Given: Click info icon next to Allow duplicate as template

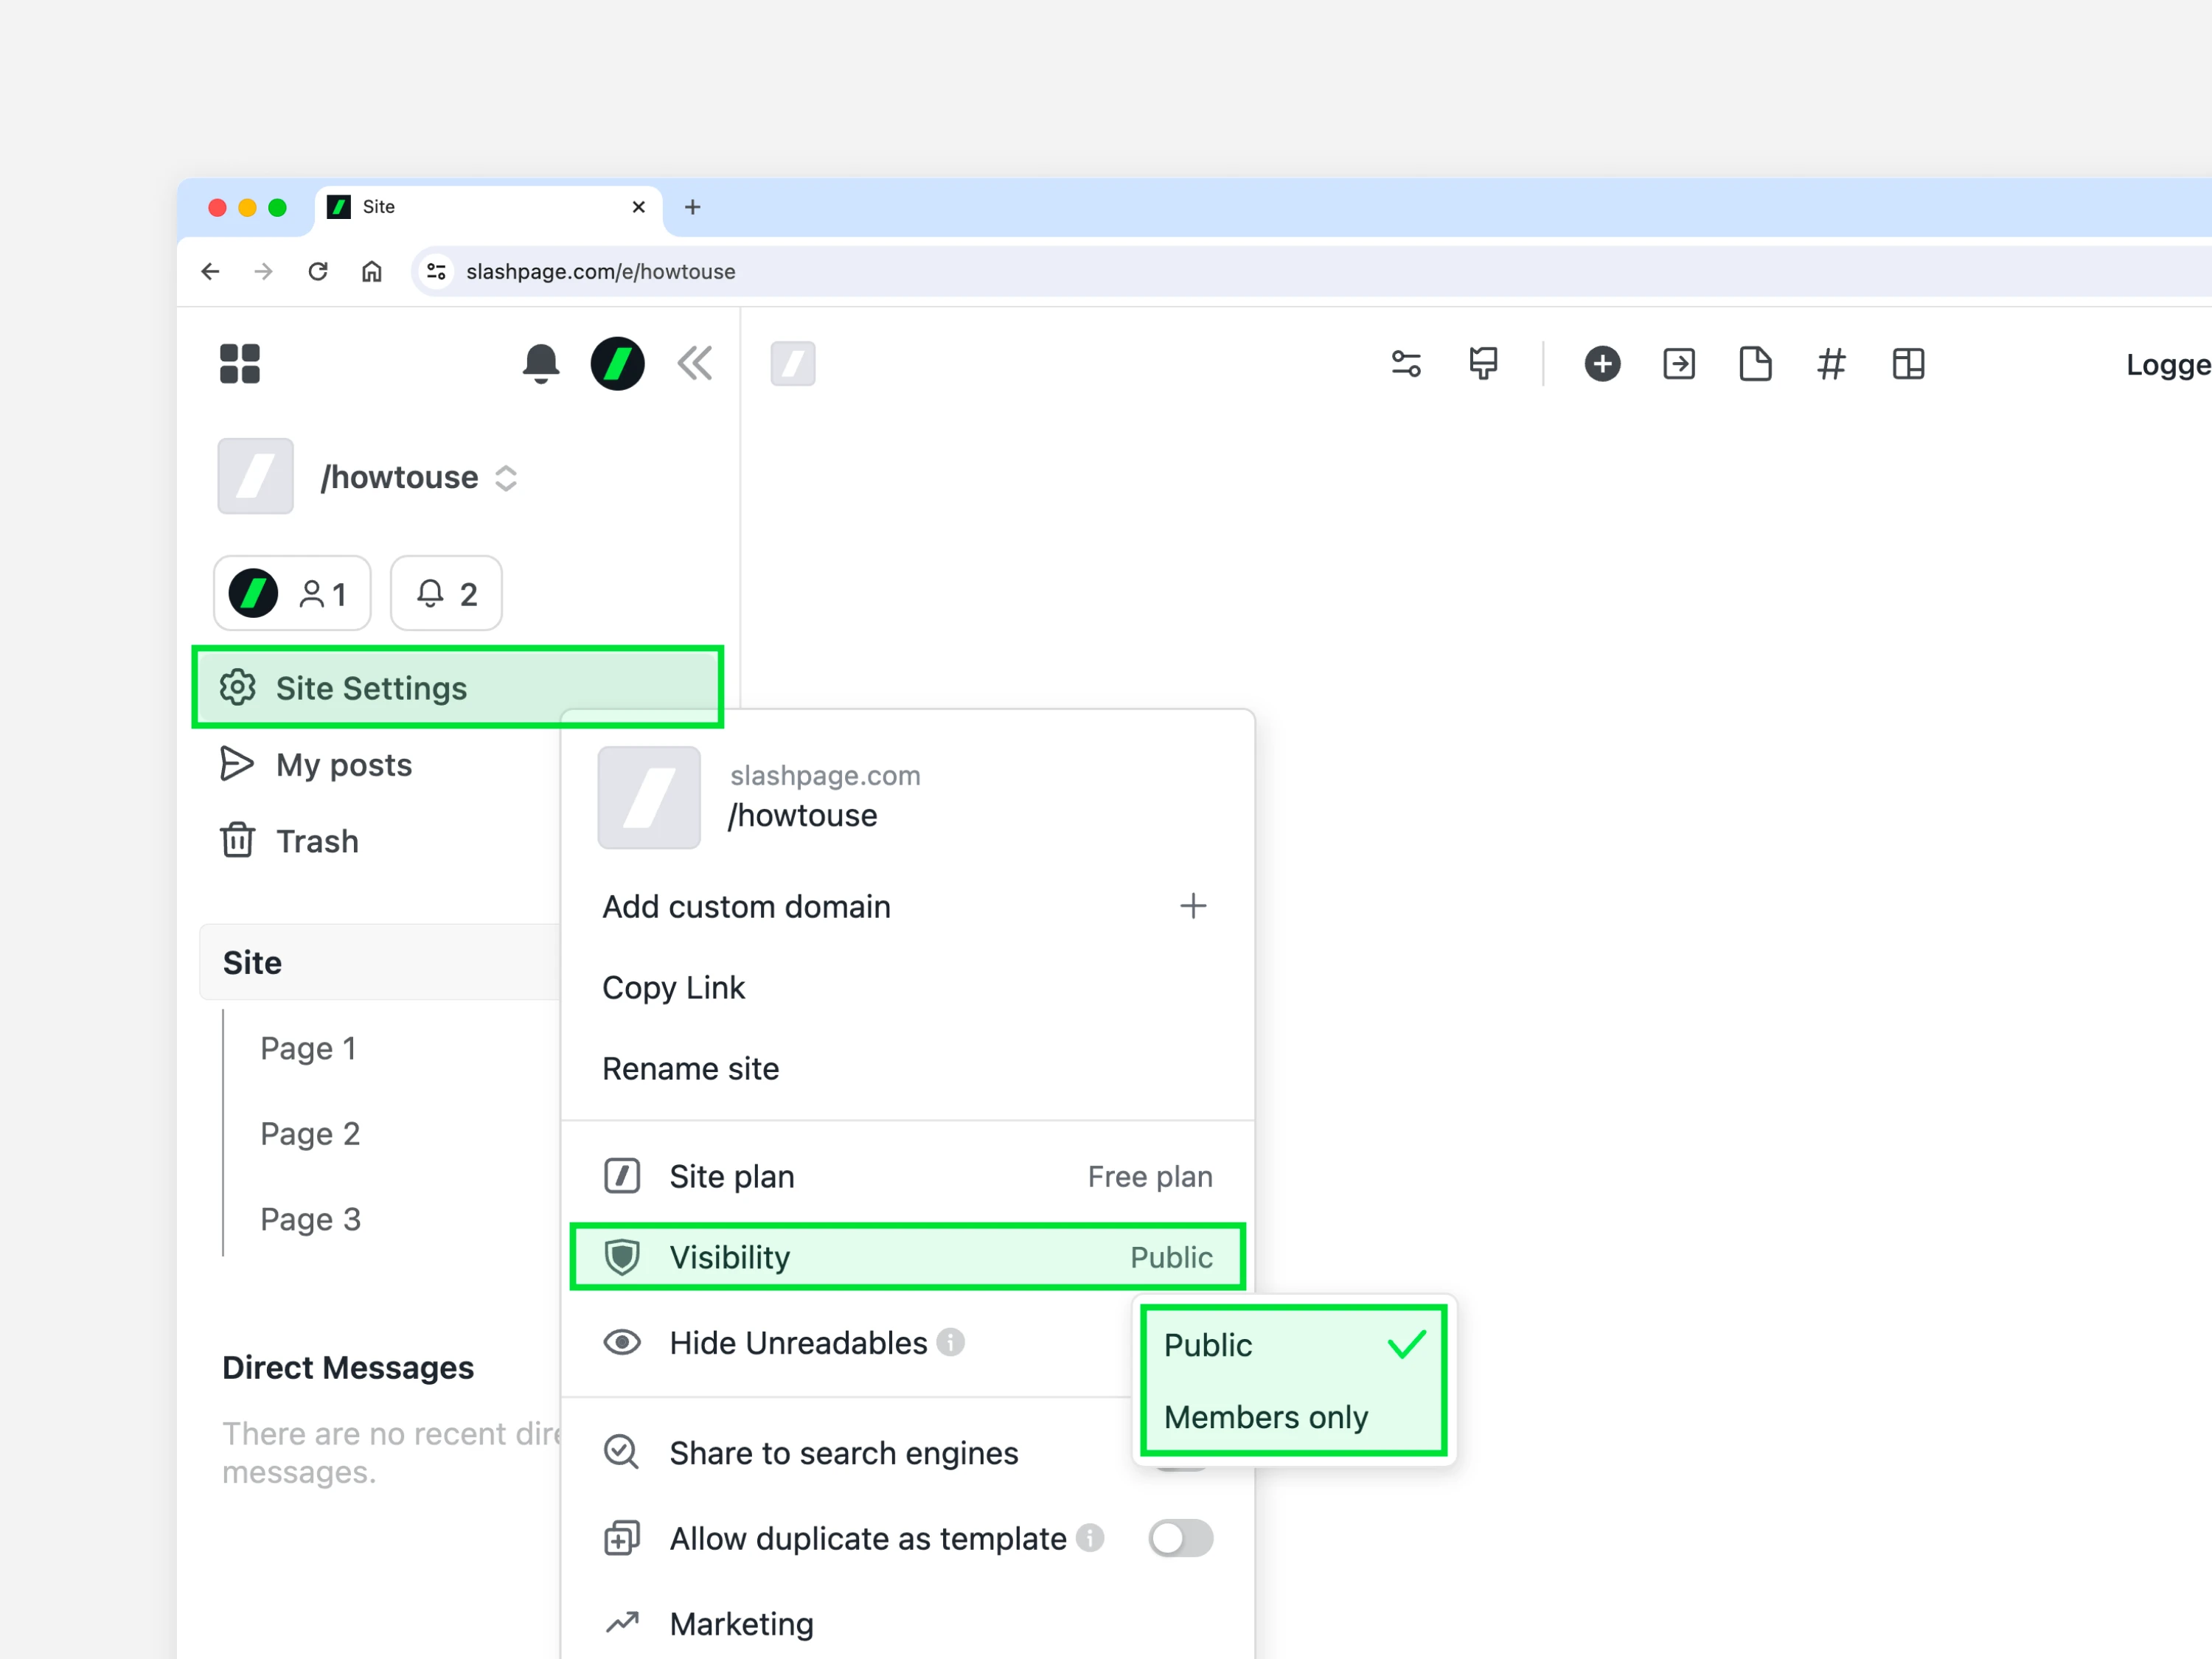Looking at the screenshot, I should 1090,1538.
